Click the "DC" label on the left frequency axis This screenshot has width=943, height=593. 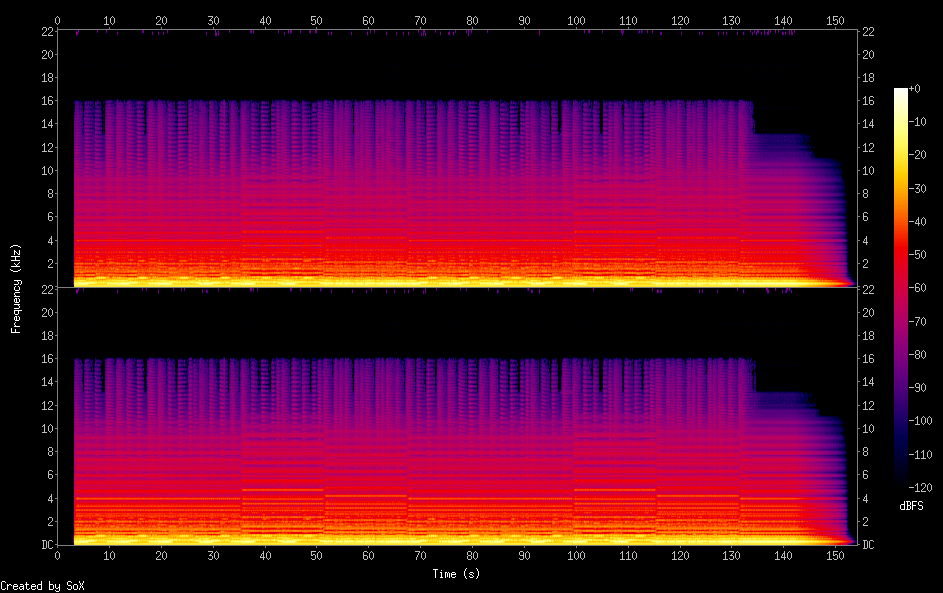tap(47, 544)
